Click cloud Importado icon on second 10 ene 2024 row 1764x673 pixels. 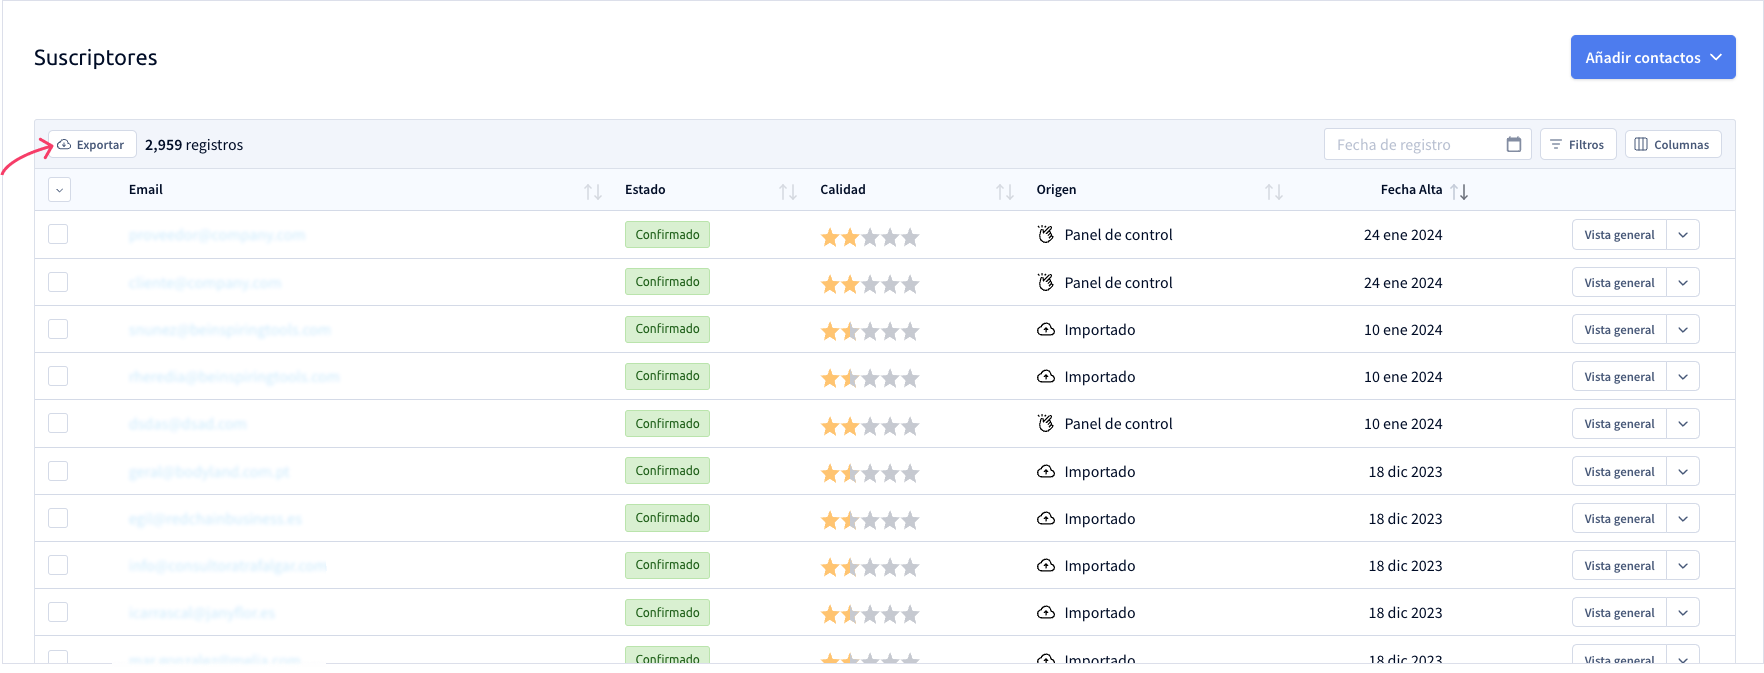pos(1046,377)
